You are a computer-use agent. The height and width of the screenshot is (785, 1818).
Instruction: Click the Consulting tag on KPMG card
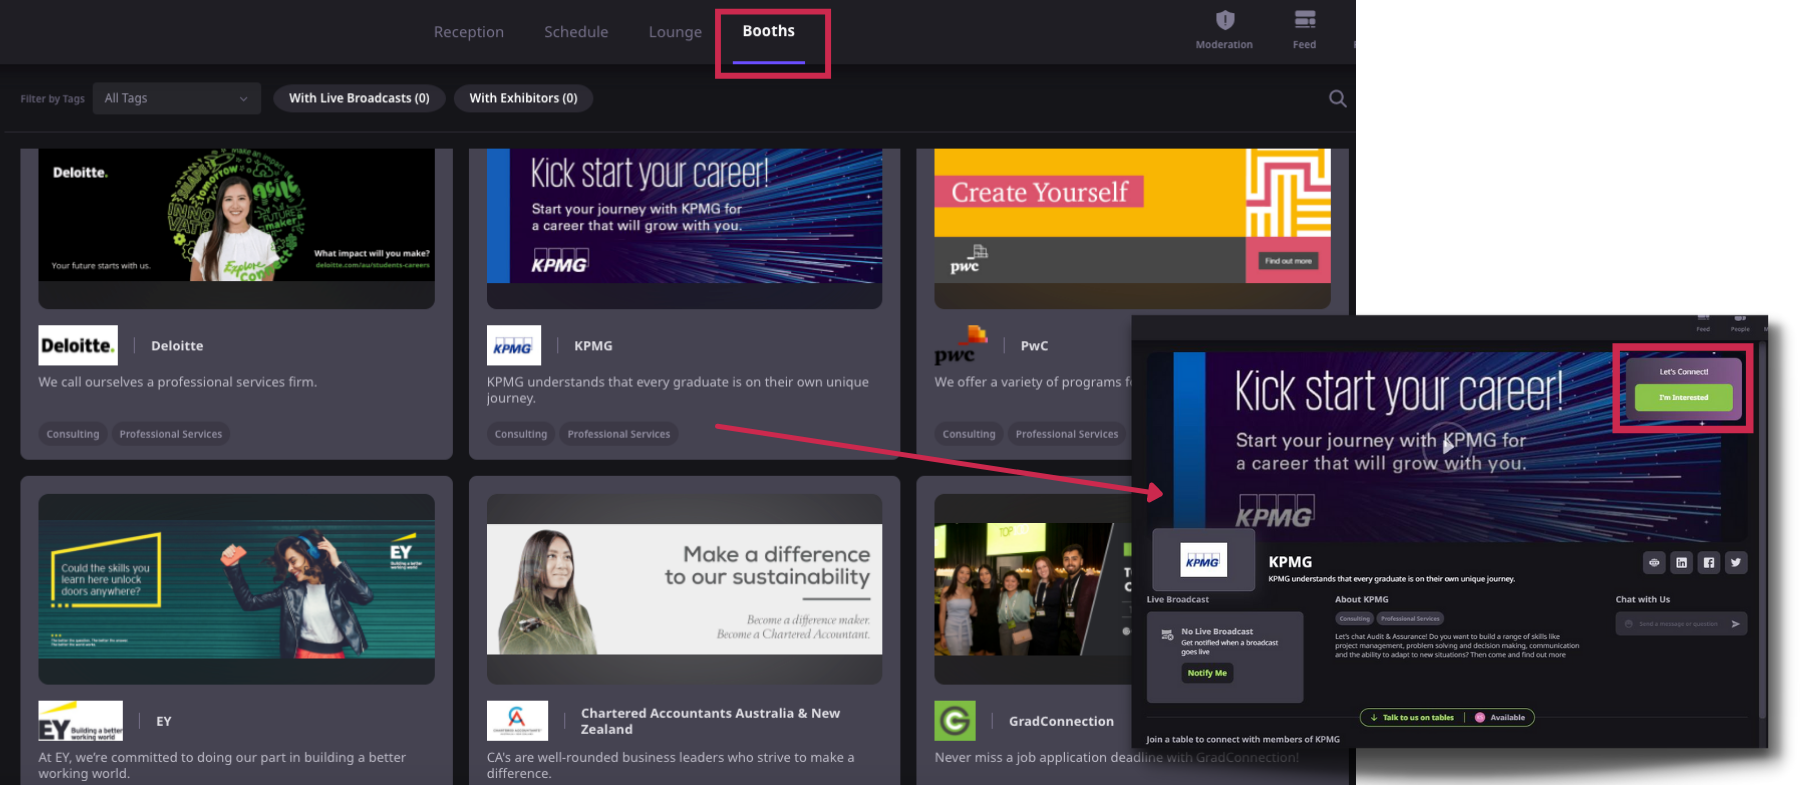coord(521,434)
